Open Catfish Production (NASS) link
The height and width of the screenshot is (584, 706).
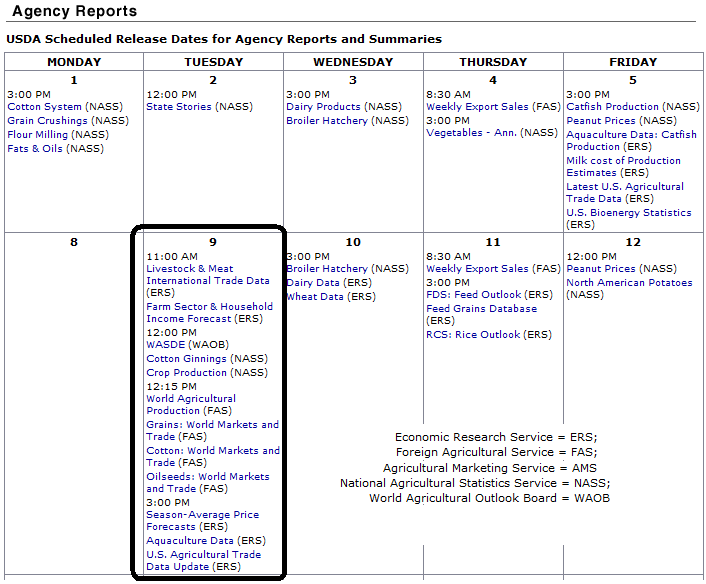click(612, 107)
